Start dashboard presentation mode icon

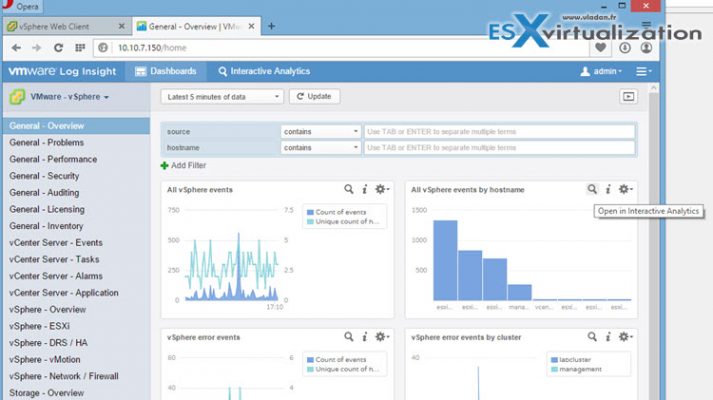pyautogui.click(x=628, y=96)
